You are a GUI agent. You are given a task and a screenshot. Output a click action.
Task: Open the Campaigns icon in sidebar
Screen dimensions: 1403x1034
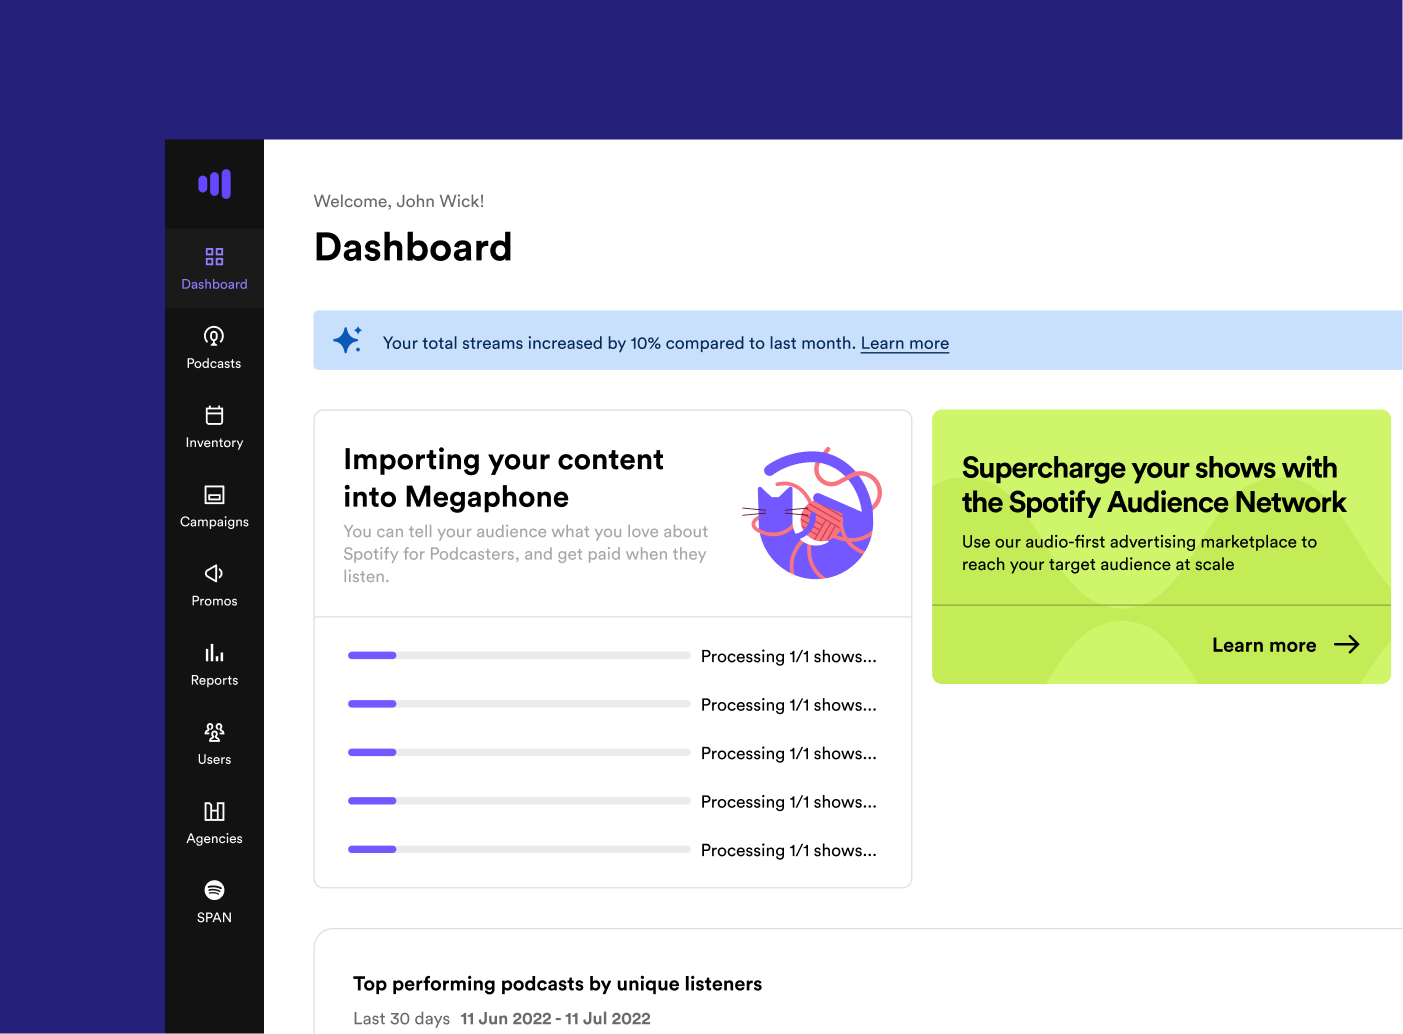pyautogui.click(x=214, y=494)
